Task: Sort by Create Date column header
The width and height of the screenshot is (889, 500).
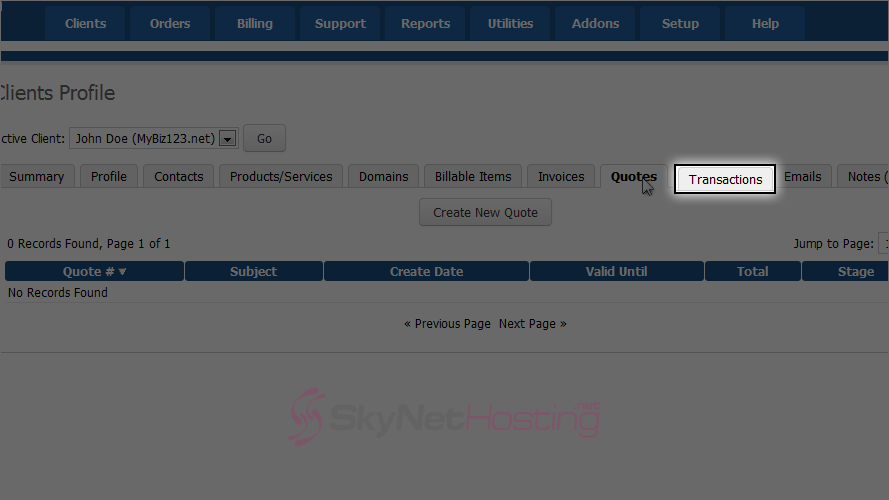Action: pos(426,272)
